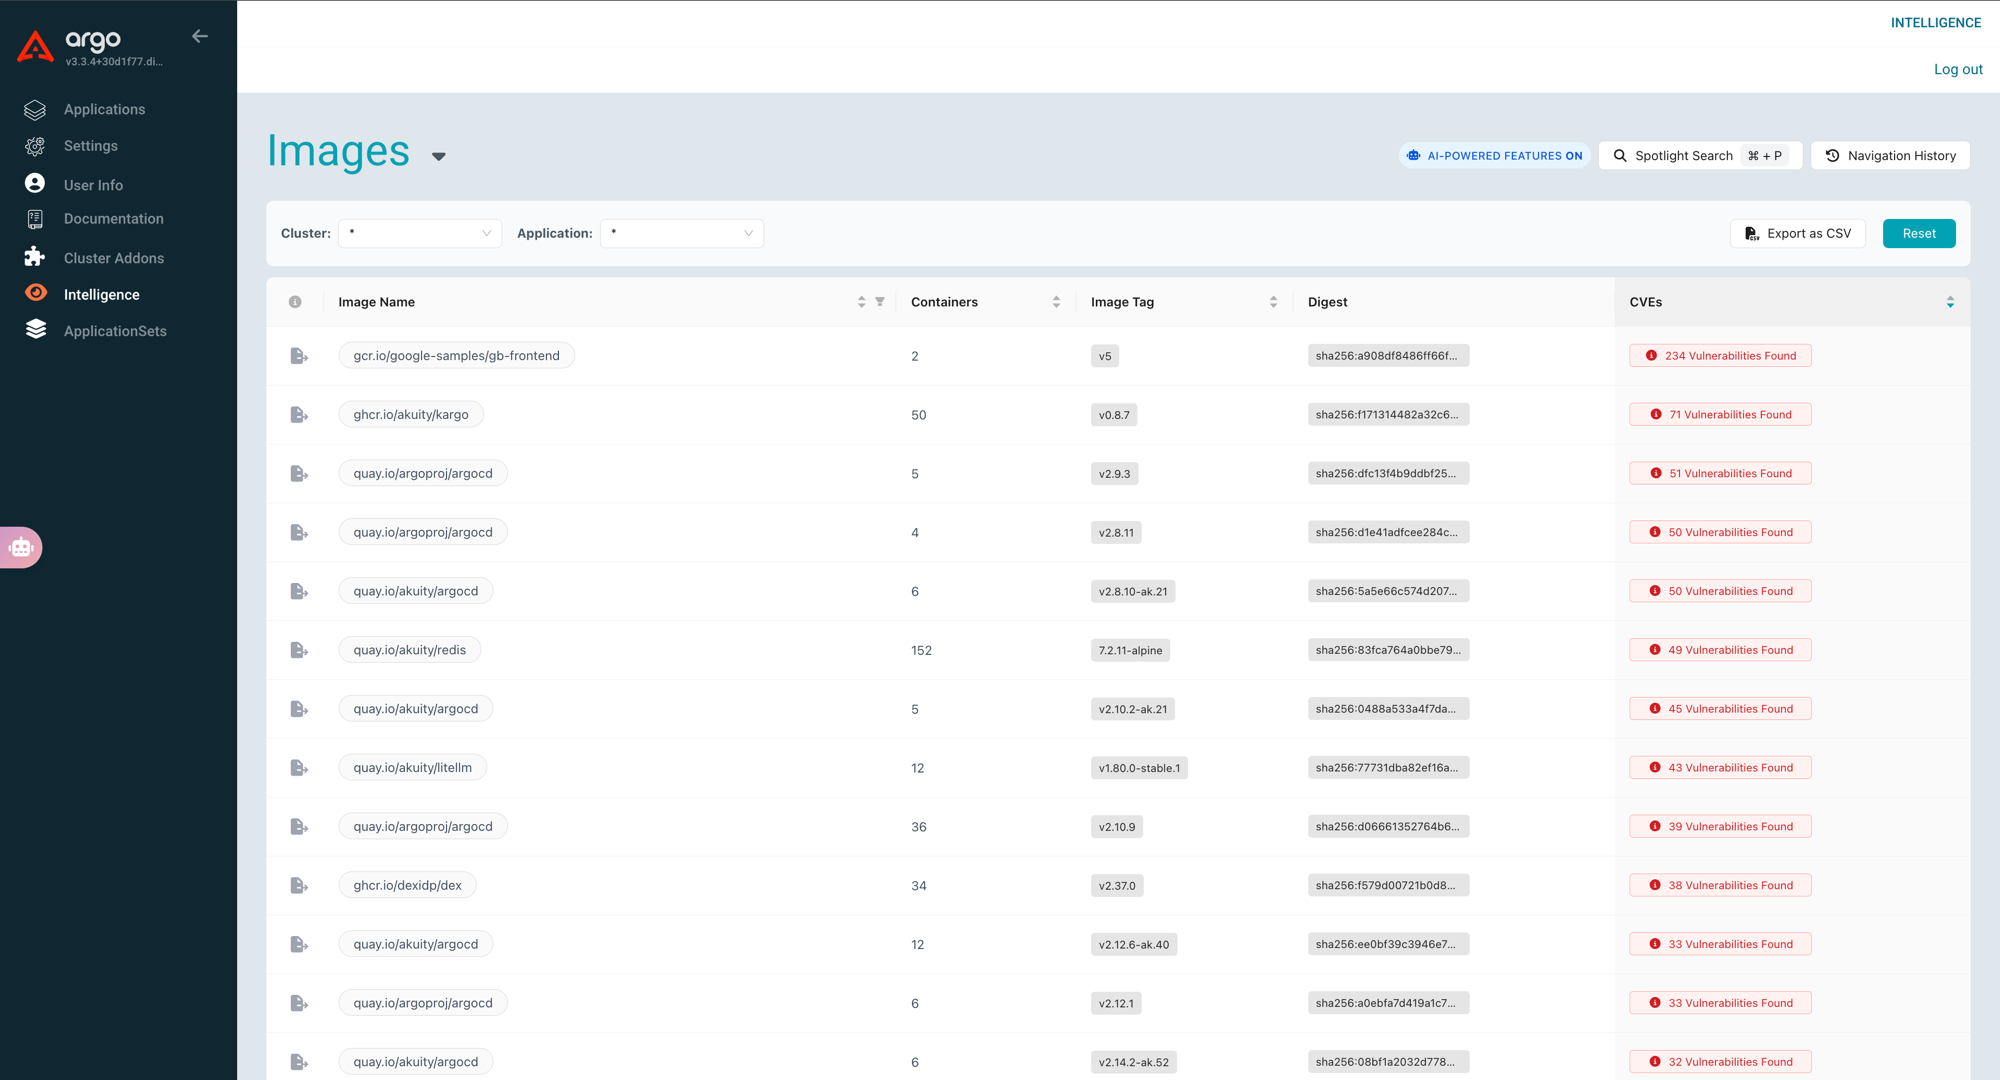Go to ApplicationSets in the sidebar
The width and height of the screenshot is (2000, 1080).
point(115,331)
